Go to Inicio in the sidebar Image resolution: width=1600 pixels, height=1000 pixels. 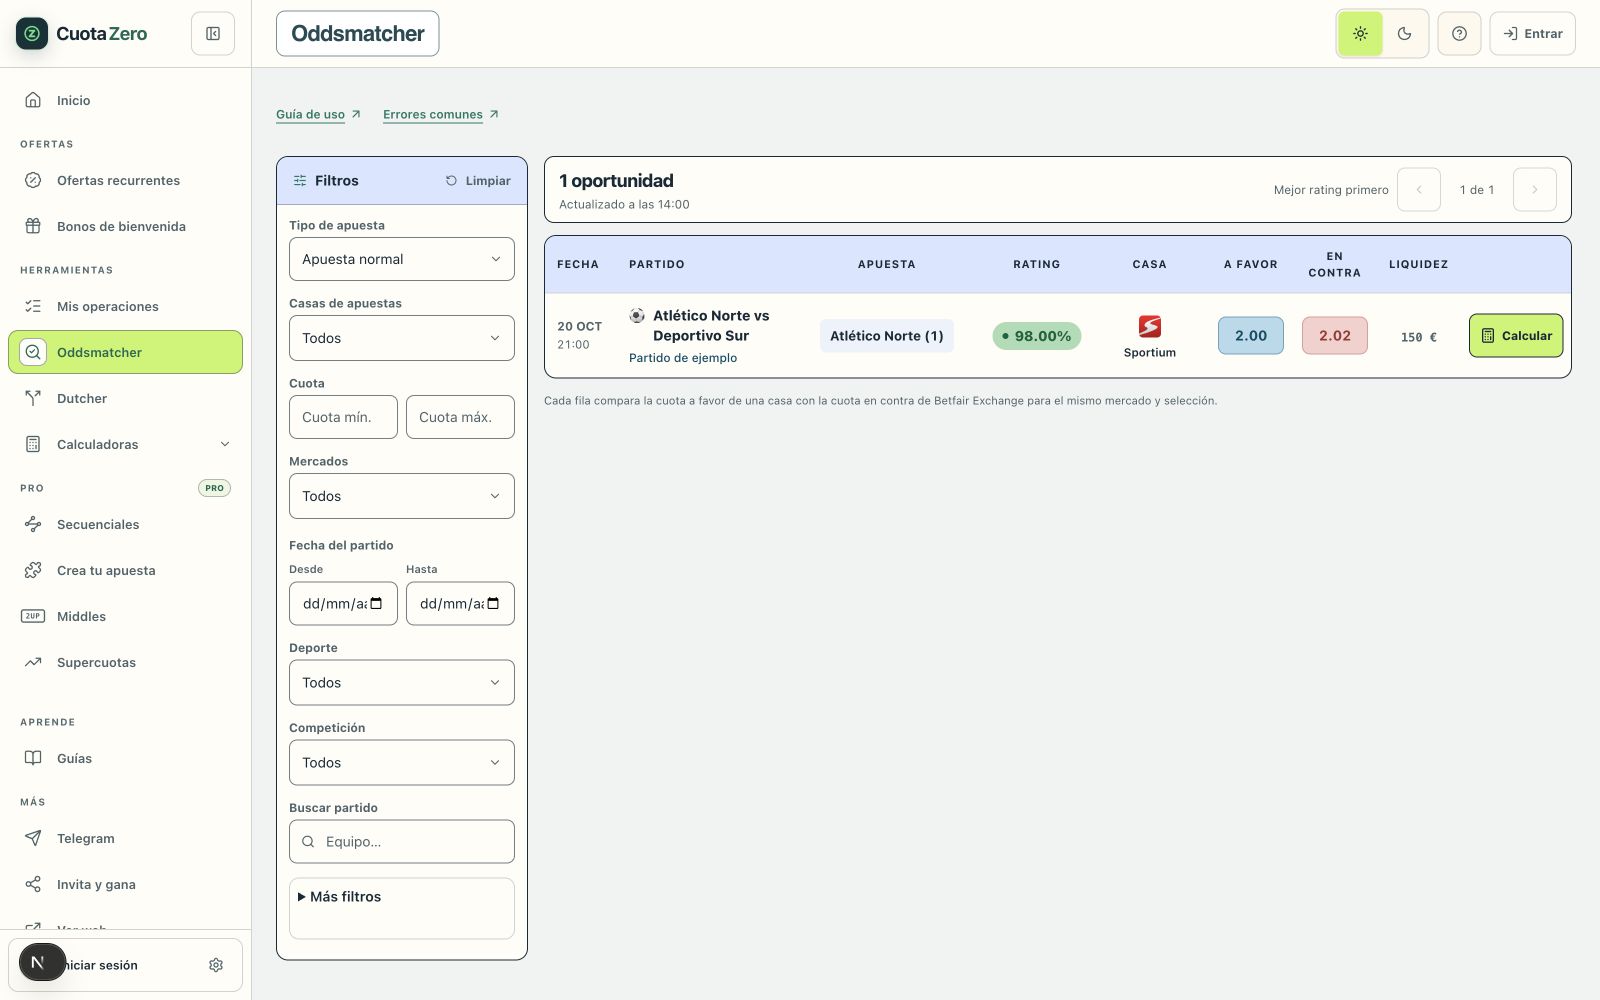(x=125, y=100)
